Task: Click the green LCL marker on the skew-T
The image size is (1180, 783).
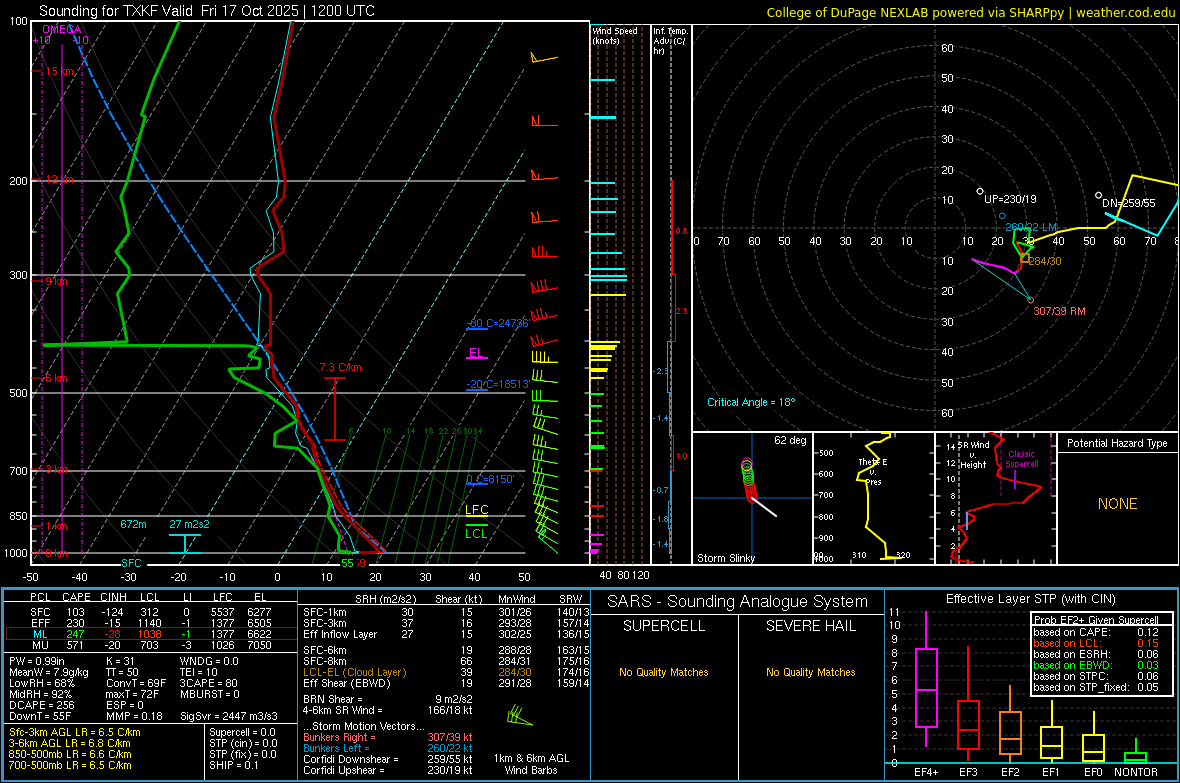Action: pos(476,533)
